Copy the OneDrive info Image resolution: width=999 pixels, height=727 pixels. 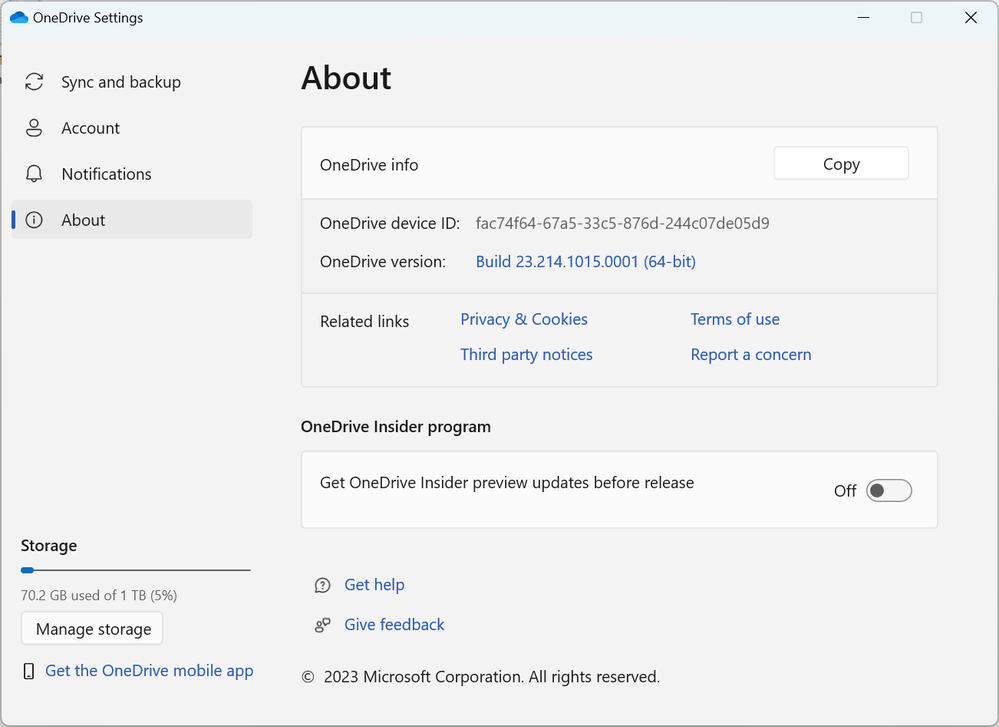[x=841, y=164]
